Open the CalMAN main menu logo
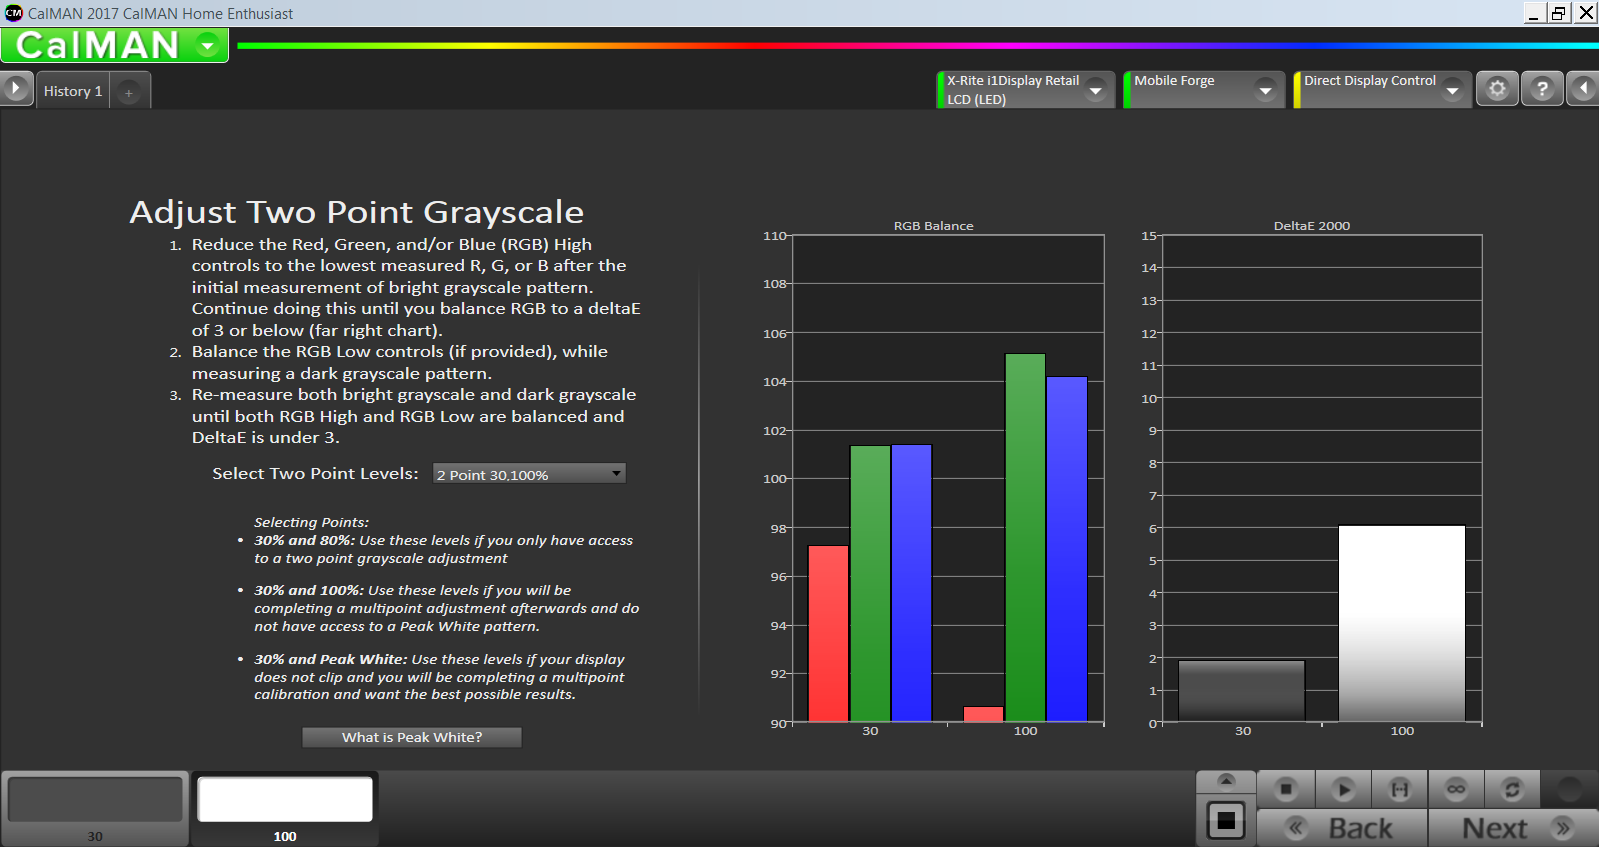1599x847 pixels. 114,45
